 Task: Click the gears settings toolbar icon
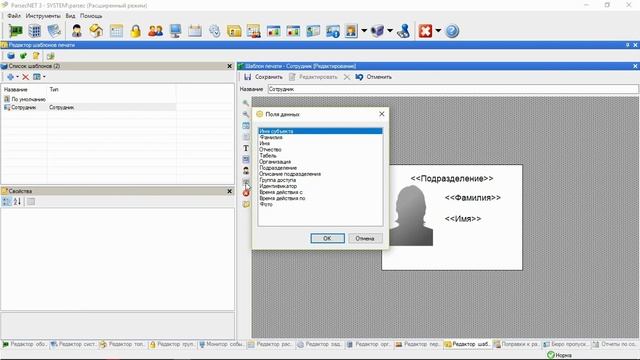215,31
